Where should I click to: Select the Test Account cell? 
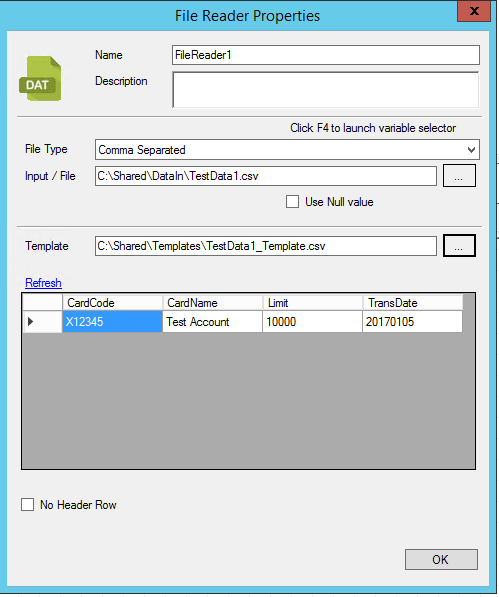[x=212, y=322]
